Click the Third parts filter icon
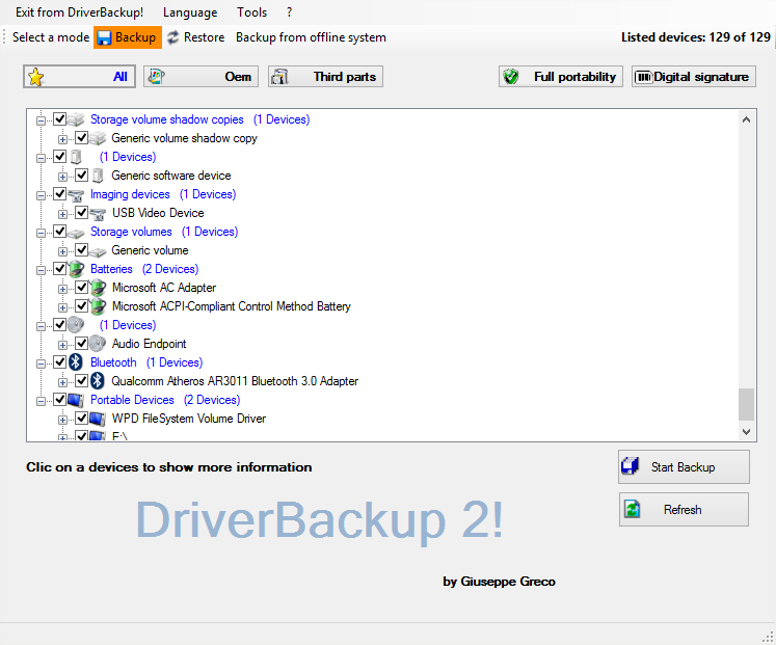 (280, 77)
